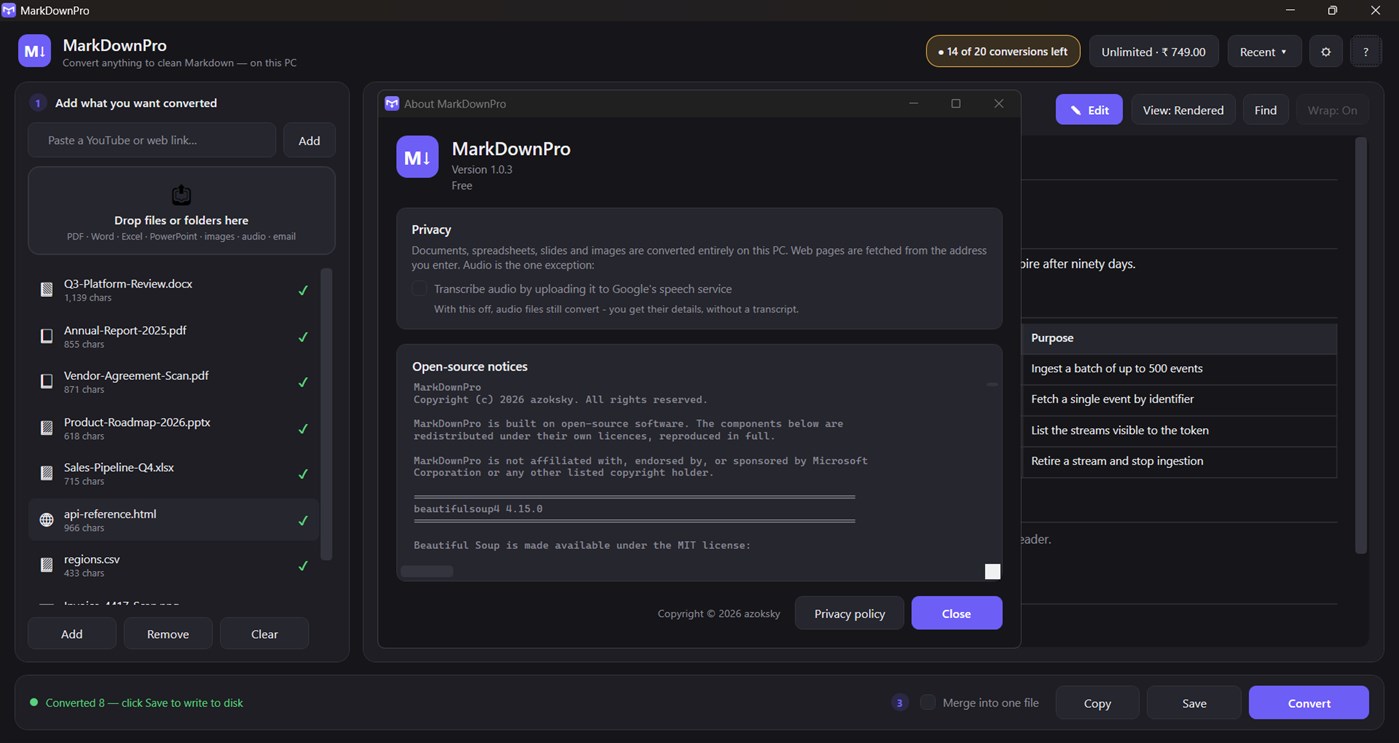Viewport: 1399px width, 743px height.
Task: Click the Save button in the bottom bar
Action: click(1194, 703)
